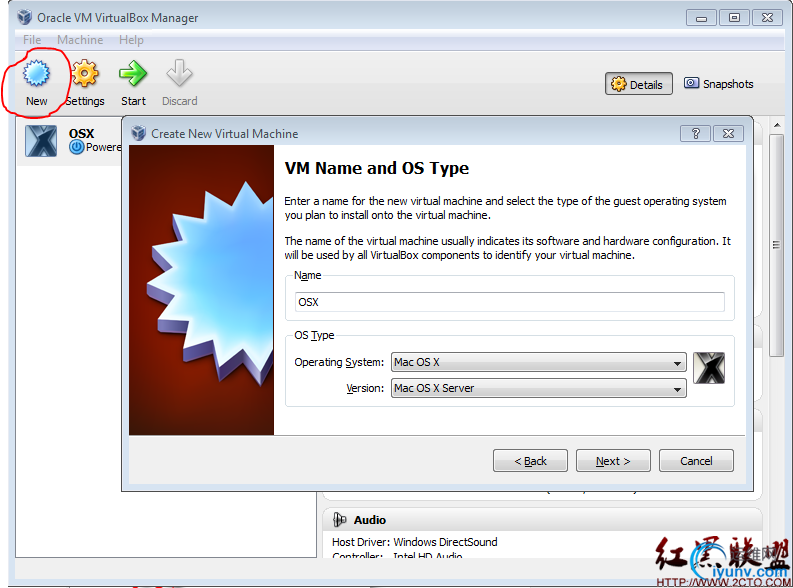Screen dimensions: 793x588
Task: Click the New virtual machine icon
Action: click(36, 74)
